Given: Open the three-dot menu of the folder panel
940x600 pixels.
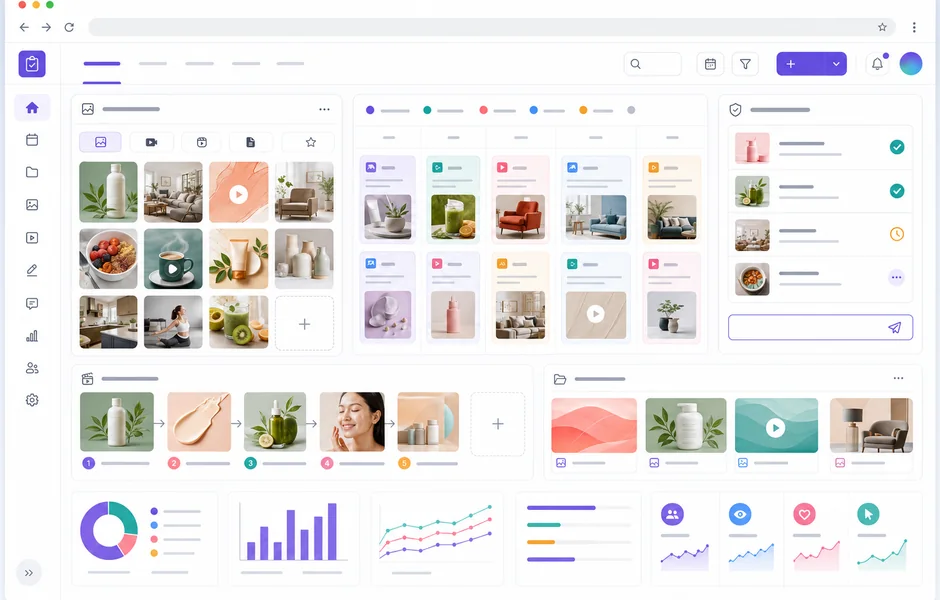Looking at the screenshot, I should click(898, 378).
